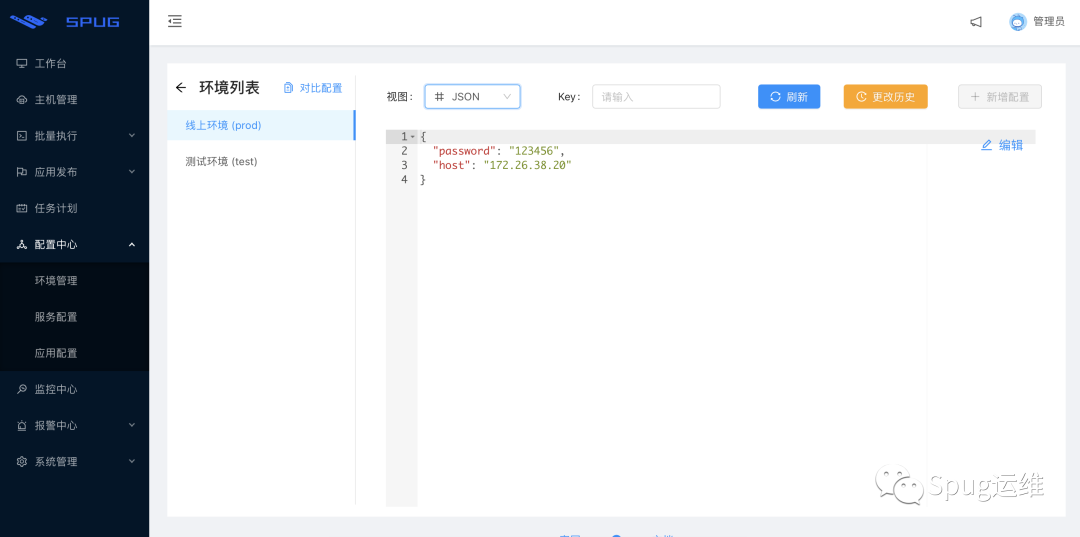Image resolution: width=1080 pixels, height=537 pixels.
Task: Click the 主机管理 cloud icon
Action: [x=22, y=100]
